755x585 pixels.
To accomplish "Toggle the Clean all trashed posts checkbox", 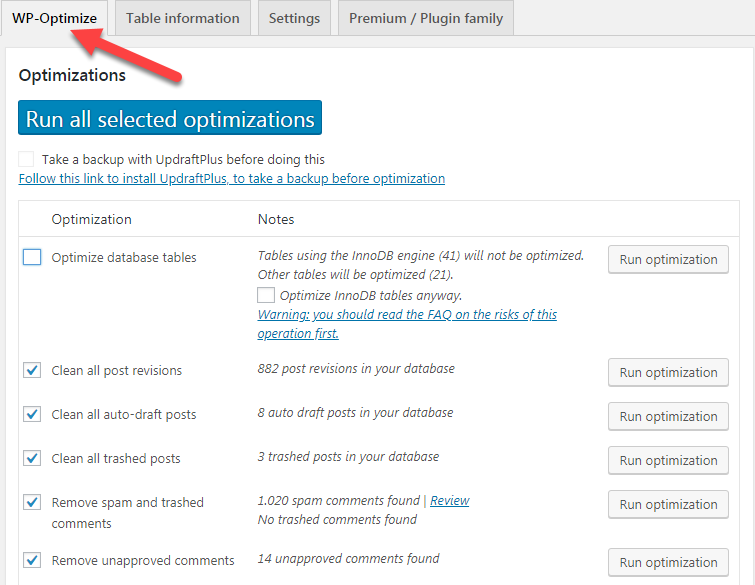I will point(32,458).
